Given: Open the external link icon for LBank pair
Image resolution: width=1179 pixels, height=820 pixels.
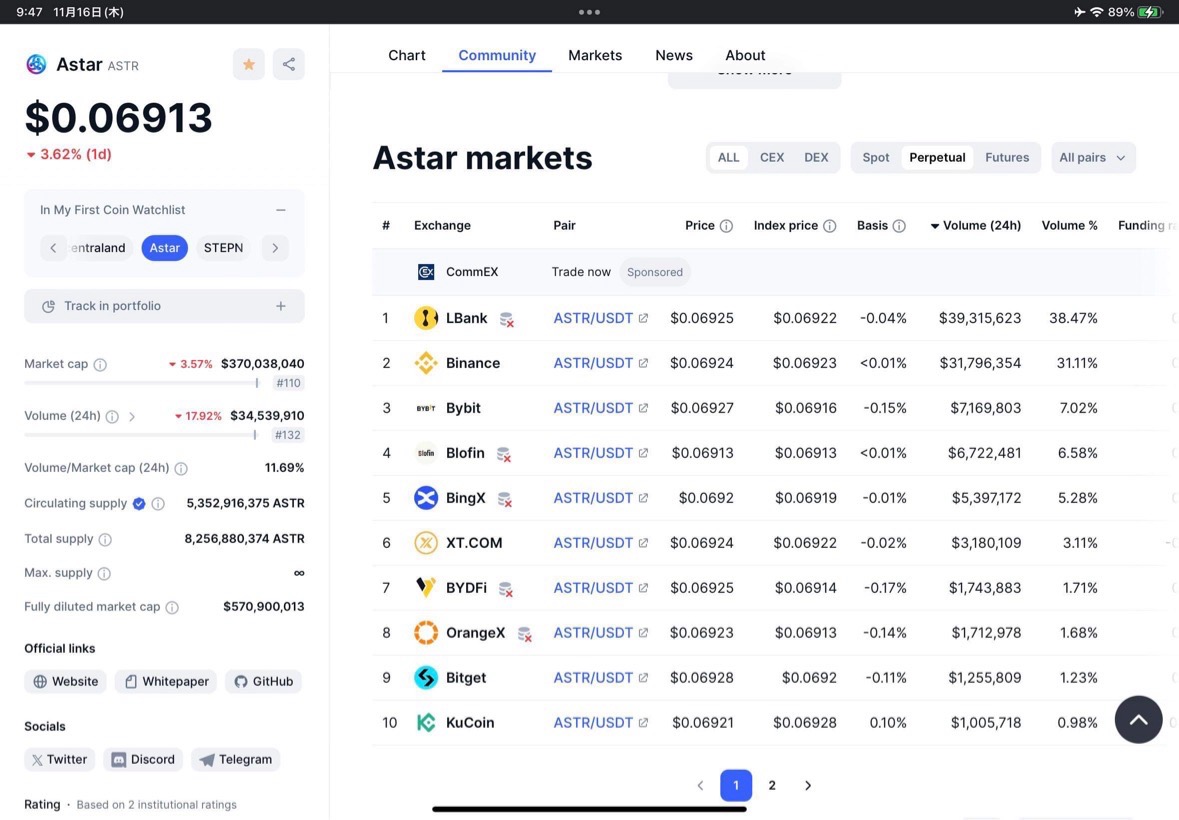Looking at the screenshot, I should [643, 319].
